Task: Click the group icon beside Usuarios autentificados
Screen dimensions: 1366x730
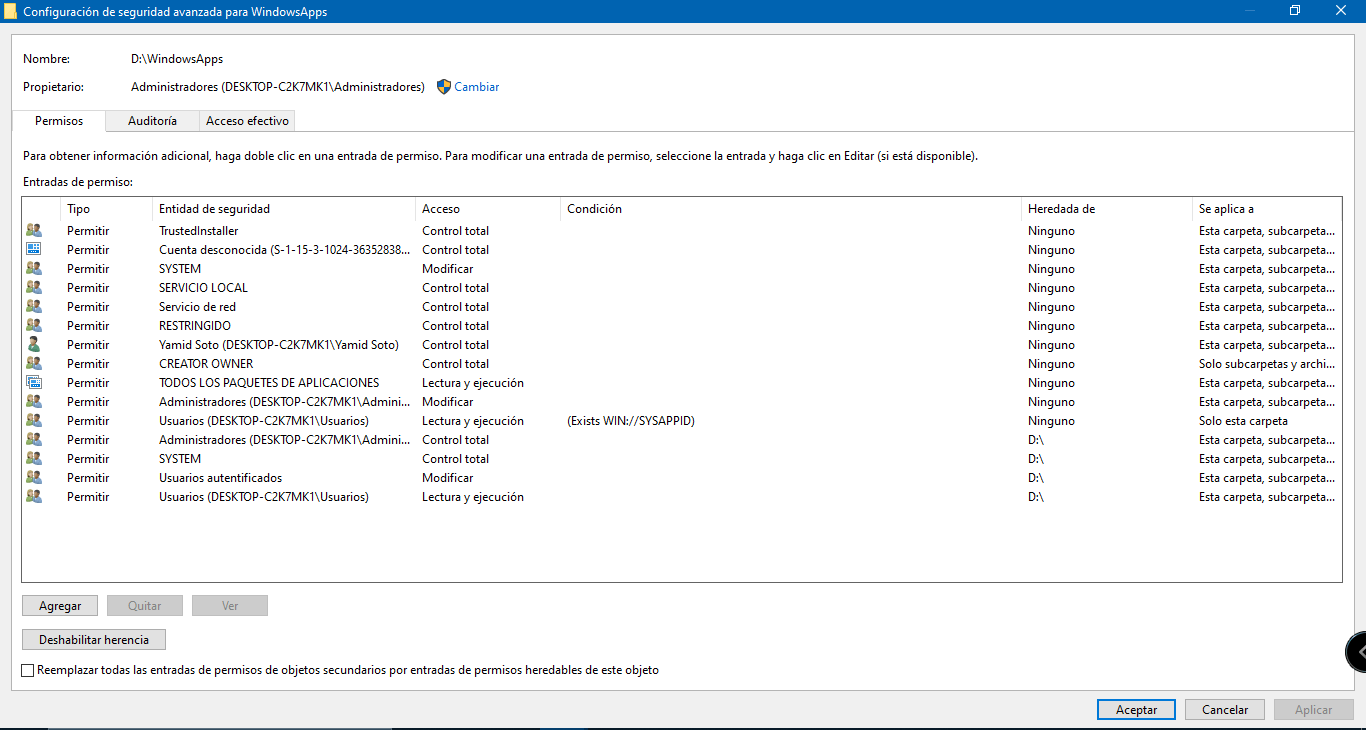Action: pos(34,478)
